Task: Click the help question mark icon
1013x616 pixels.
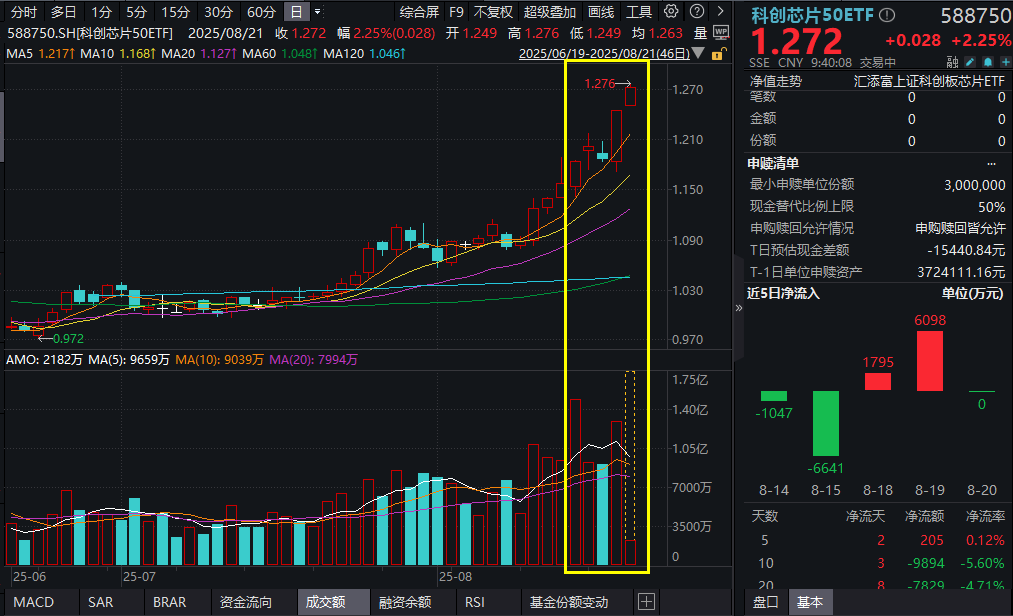Action: tap(696, 11)
